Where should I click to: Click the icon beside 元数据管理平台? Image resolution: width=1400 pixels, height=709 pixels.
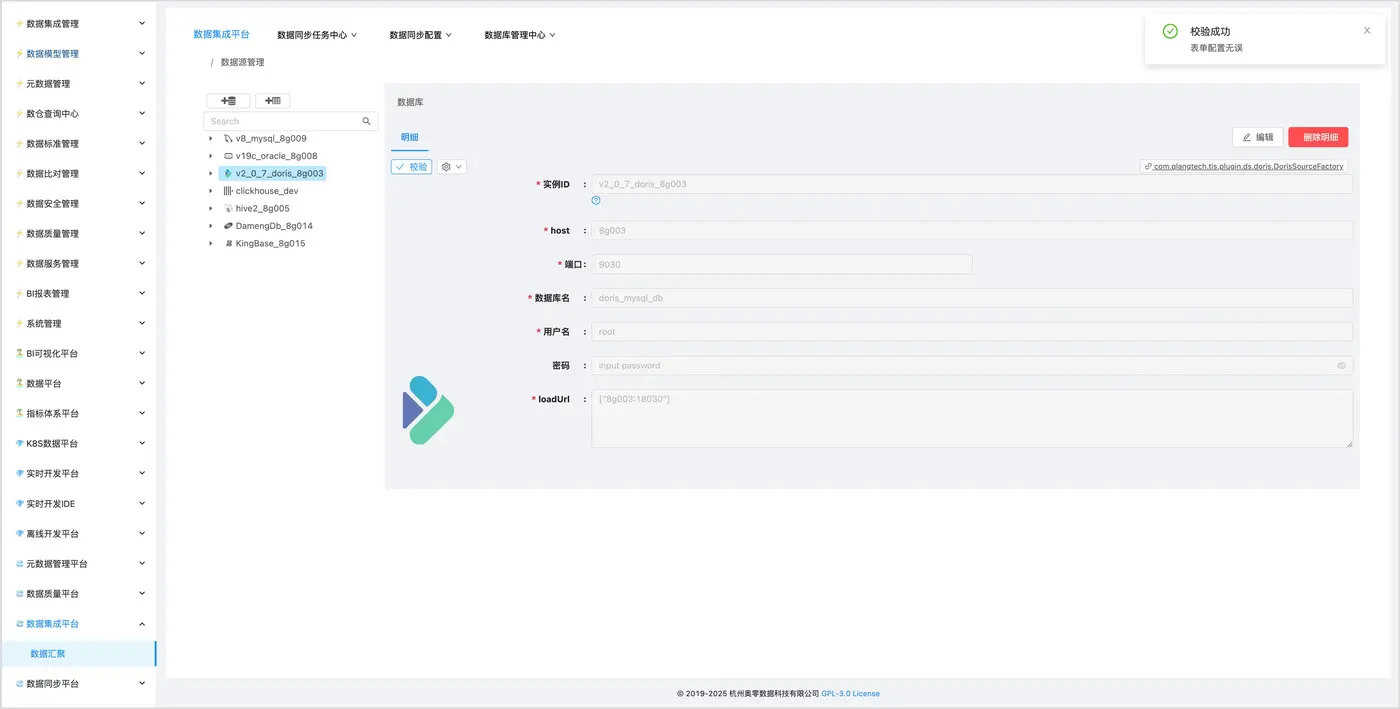tap(19, 563)
